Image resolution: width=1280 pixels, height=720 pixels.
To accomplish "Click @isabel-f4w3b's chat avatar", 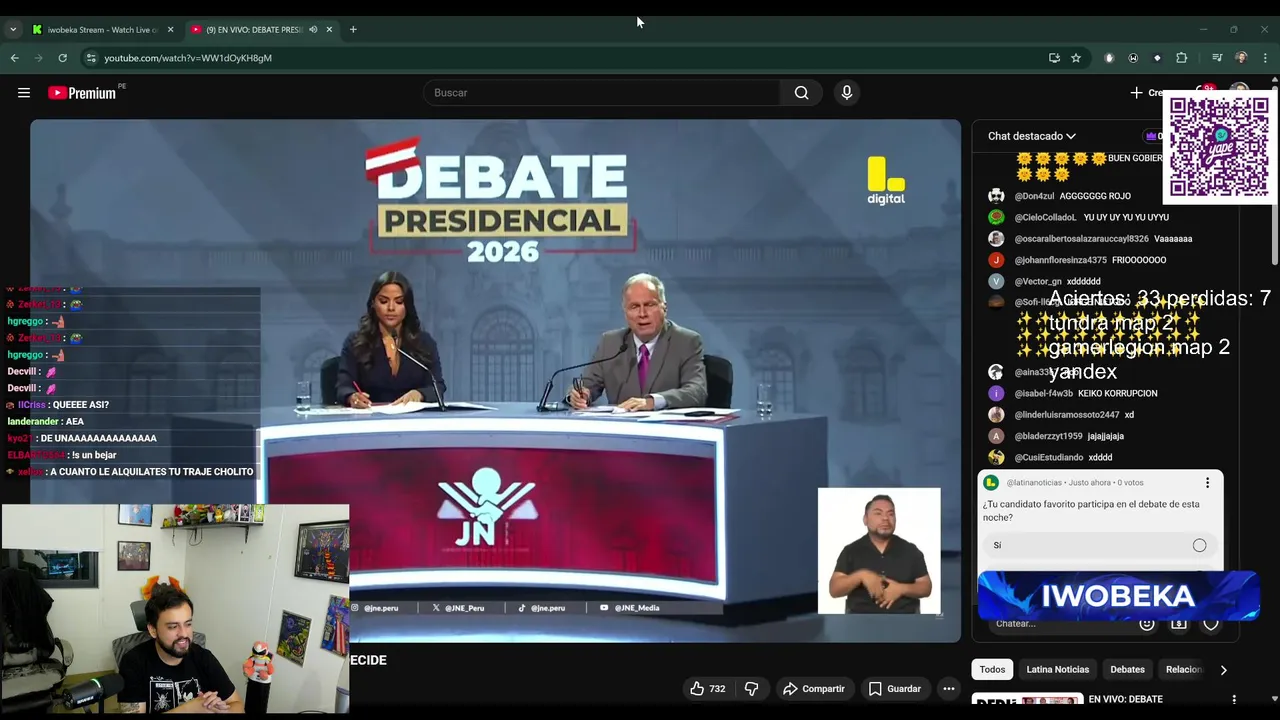I will tap(996, 393).
